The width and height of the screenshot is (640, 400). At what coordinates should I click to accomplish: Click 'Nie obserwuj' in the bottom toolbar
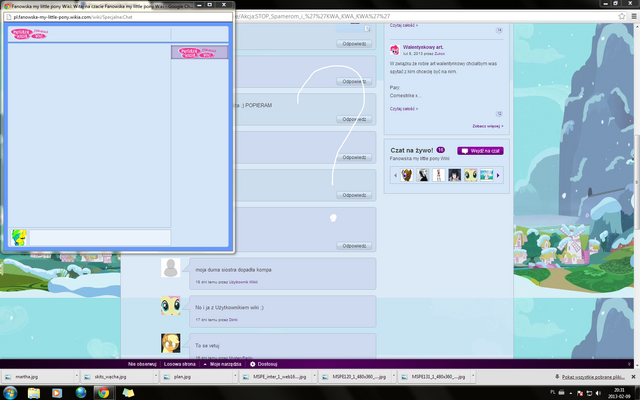point(142,364)
